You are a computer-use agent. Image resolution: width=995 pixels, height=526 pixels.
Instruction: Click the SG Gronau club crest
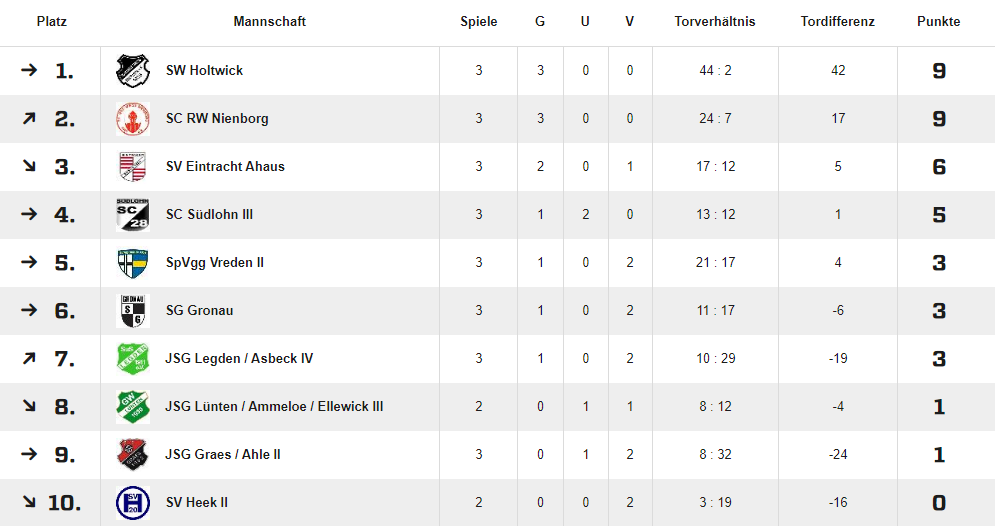point(133,310)
